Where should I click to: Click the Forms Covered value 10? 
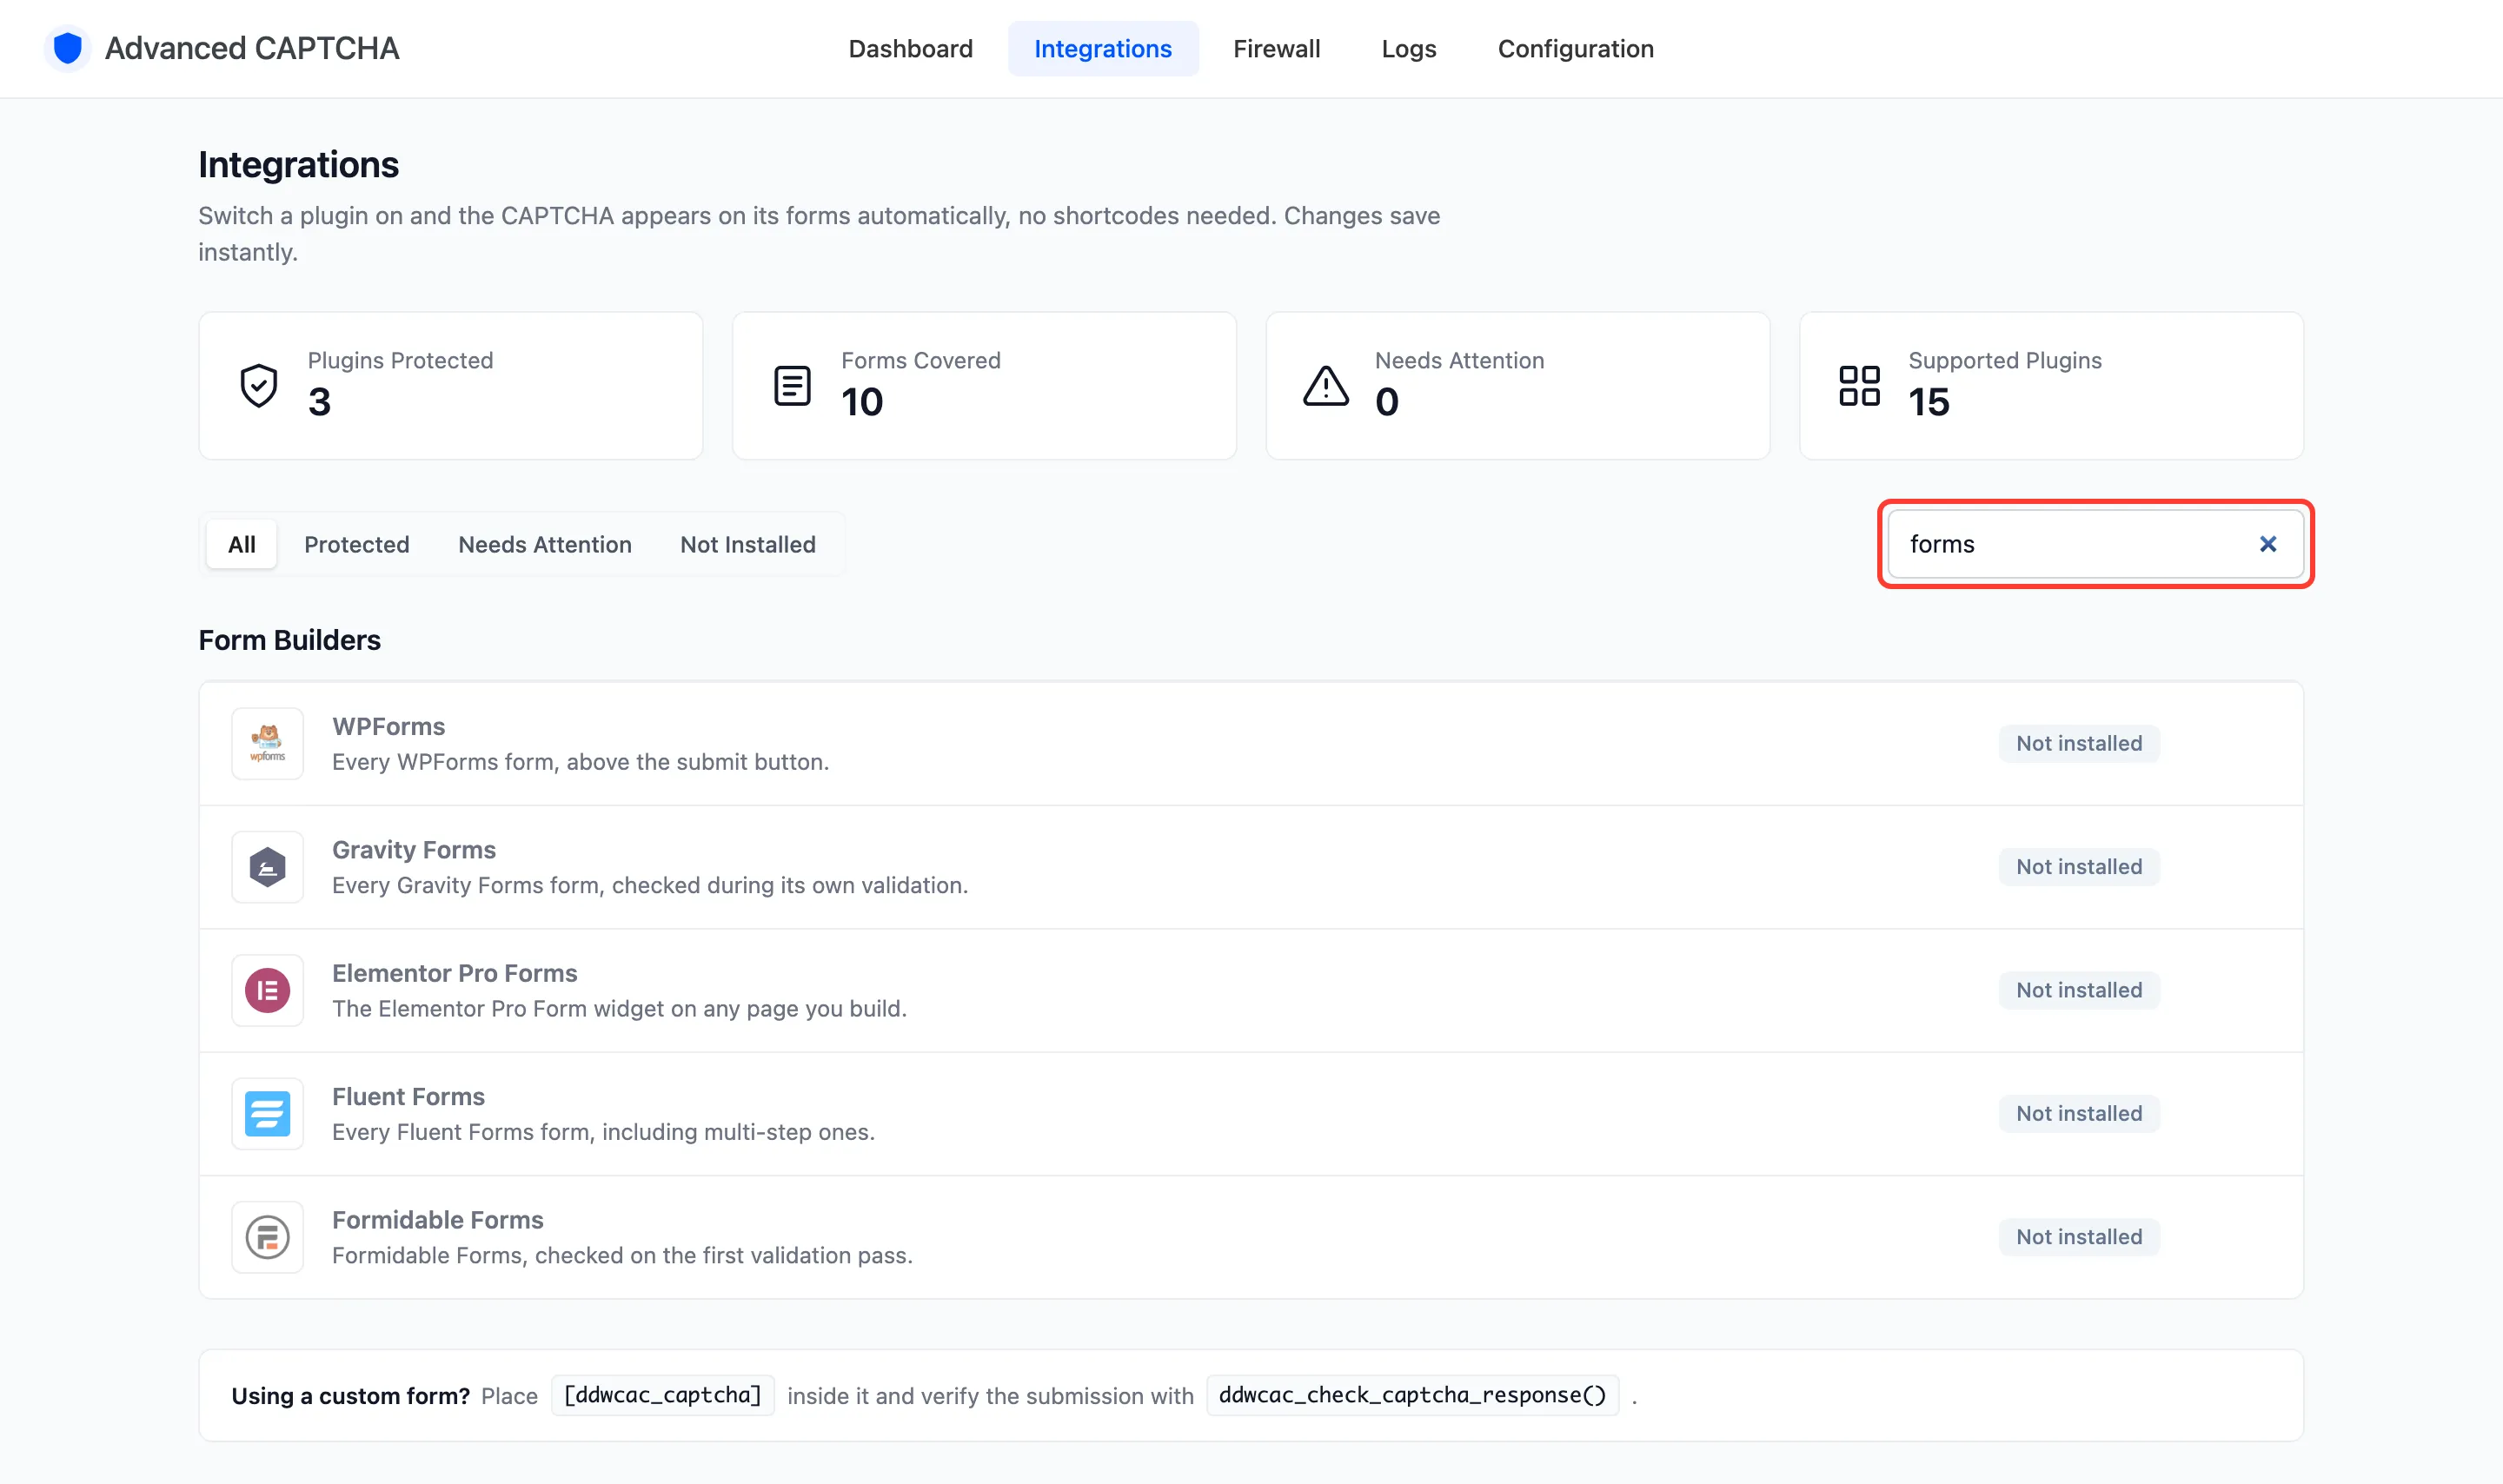tap(861, 402)
